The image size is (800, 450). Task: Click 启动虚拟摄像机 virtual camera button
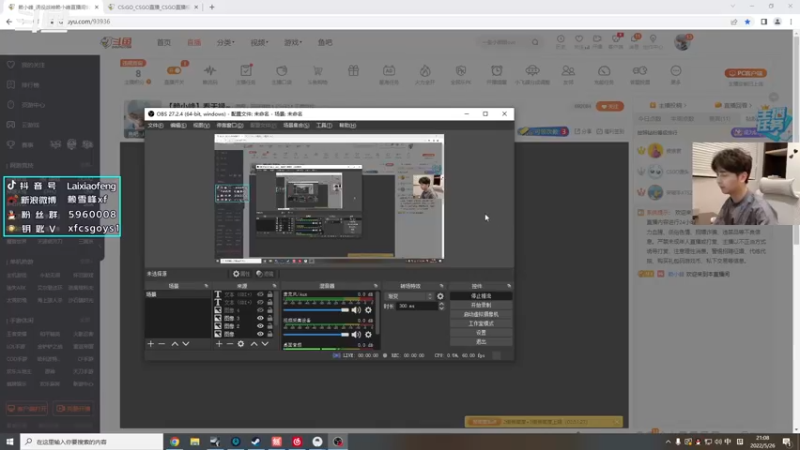[x=481, y=314]
